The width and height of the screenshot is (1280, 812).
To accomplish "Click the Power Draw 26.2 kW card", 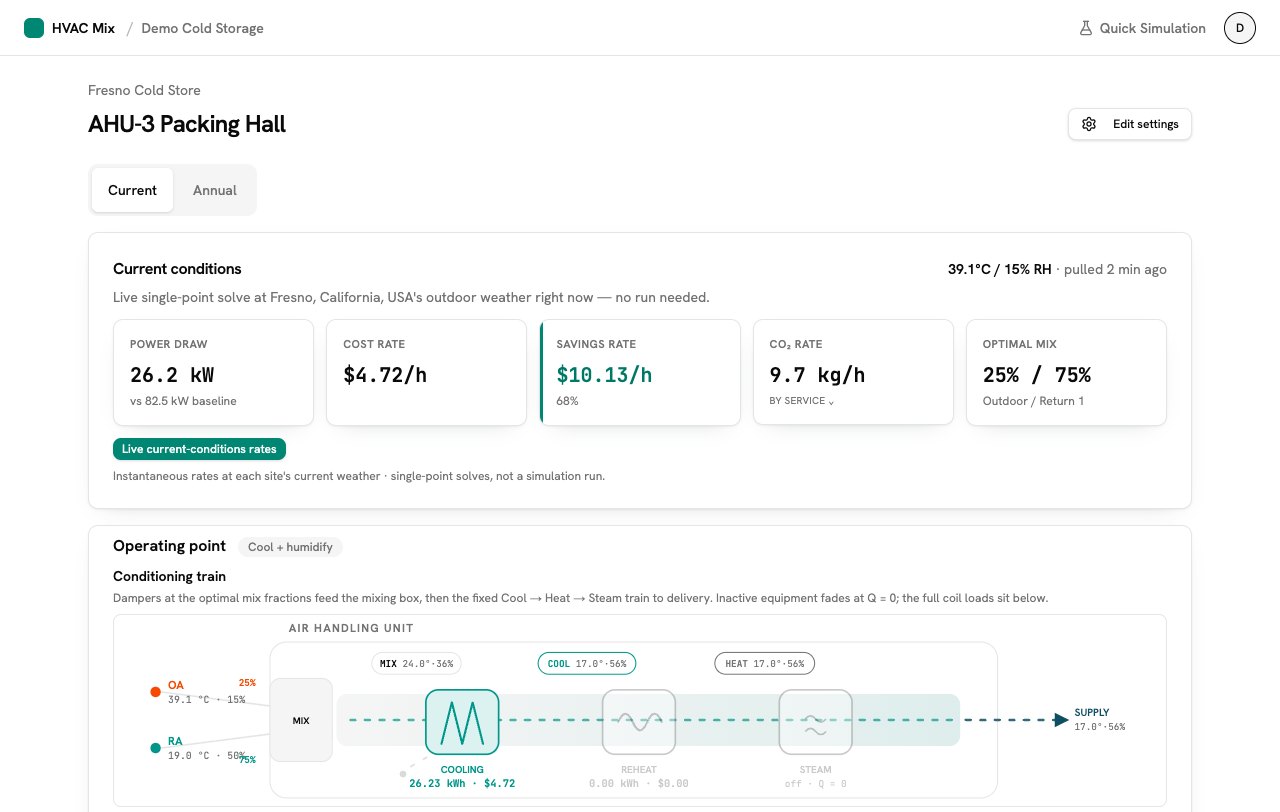I will (x=213, y=373).
